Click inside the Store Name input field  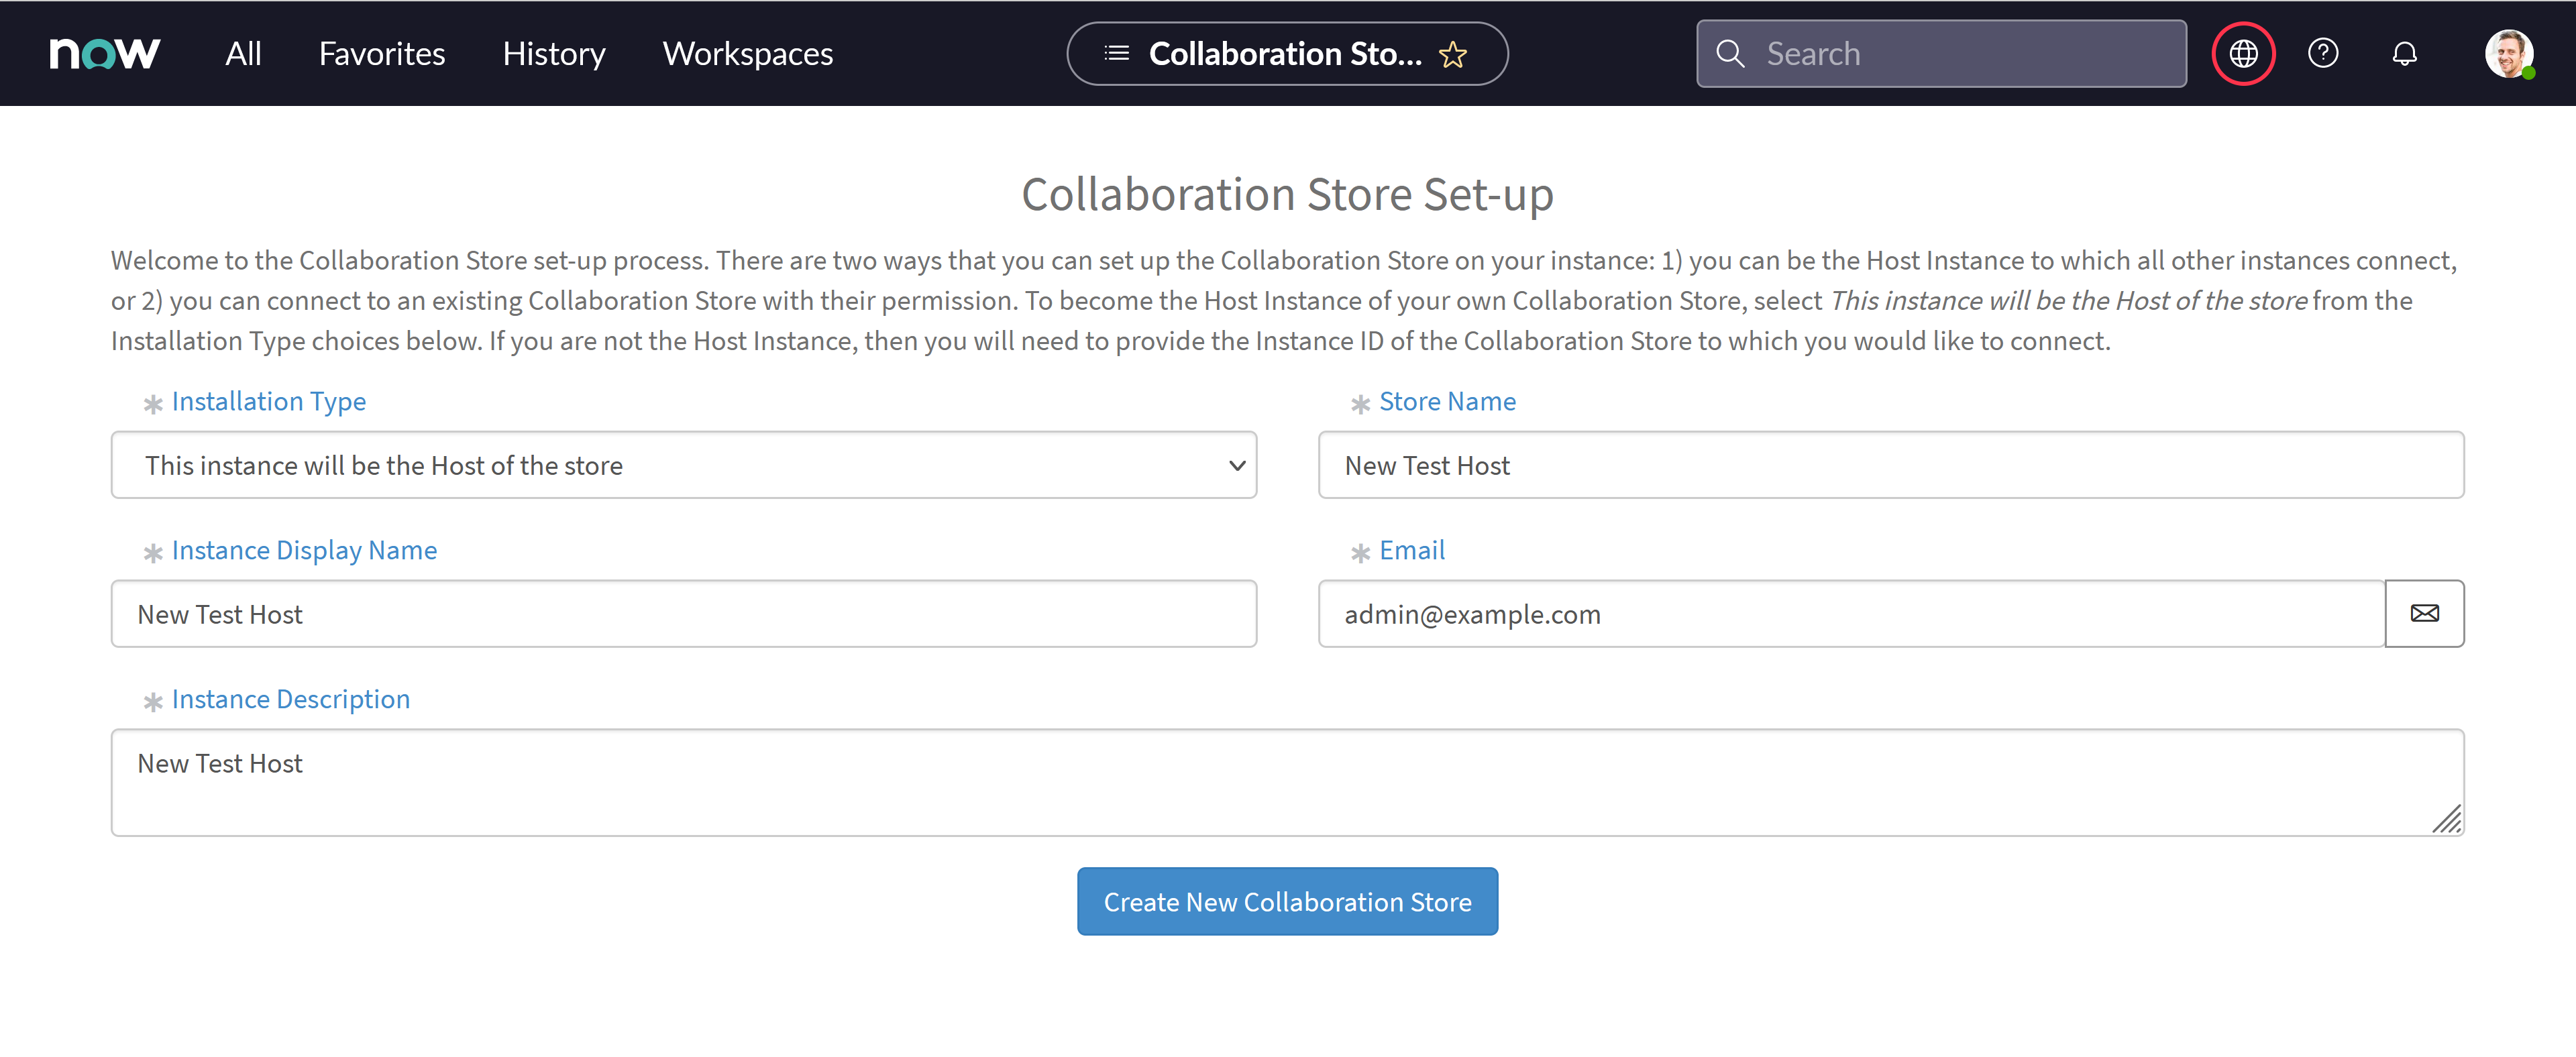[1890, 464]
